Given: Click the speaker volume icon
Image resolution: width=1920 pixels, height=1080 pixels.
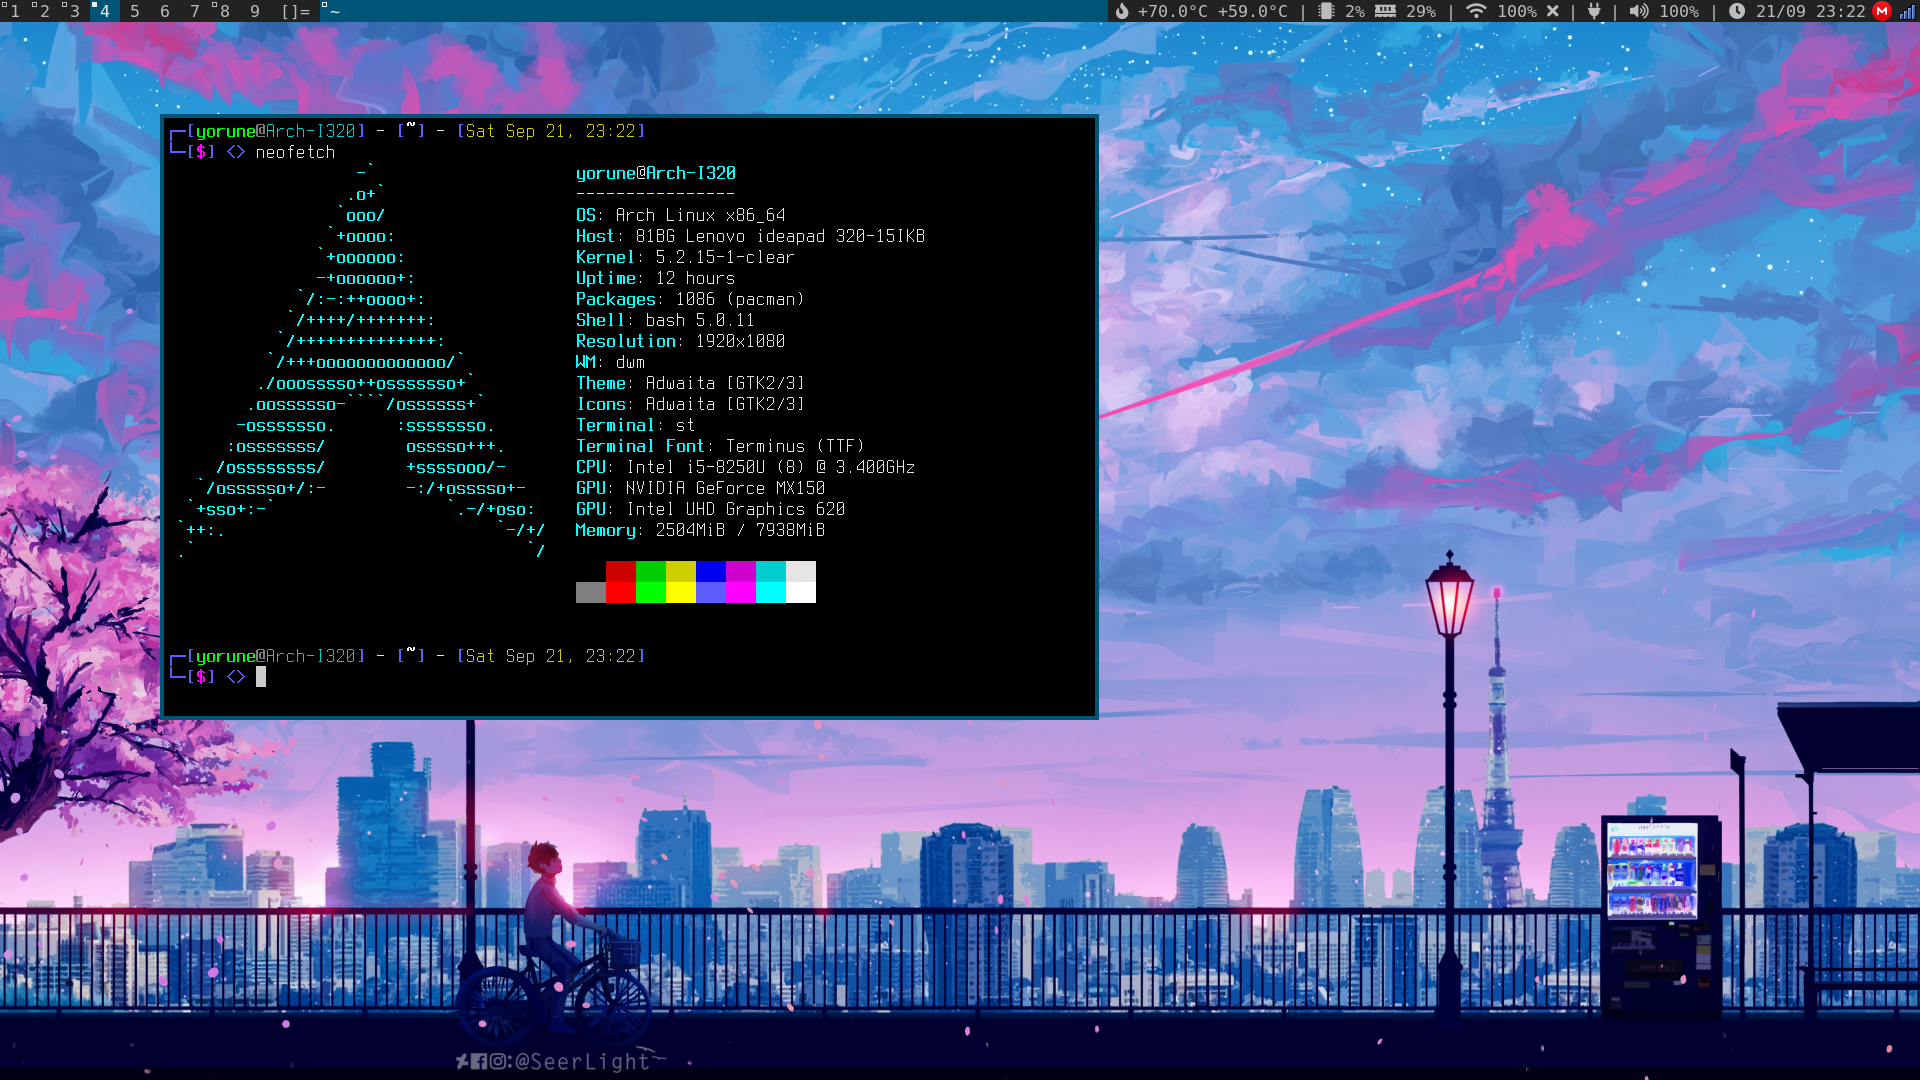Looking at the screenshot, I should (1638, 11).
